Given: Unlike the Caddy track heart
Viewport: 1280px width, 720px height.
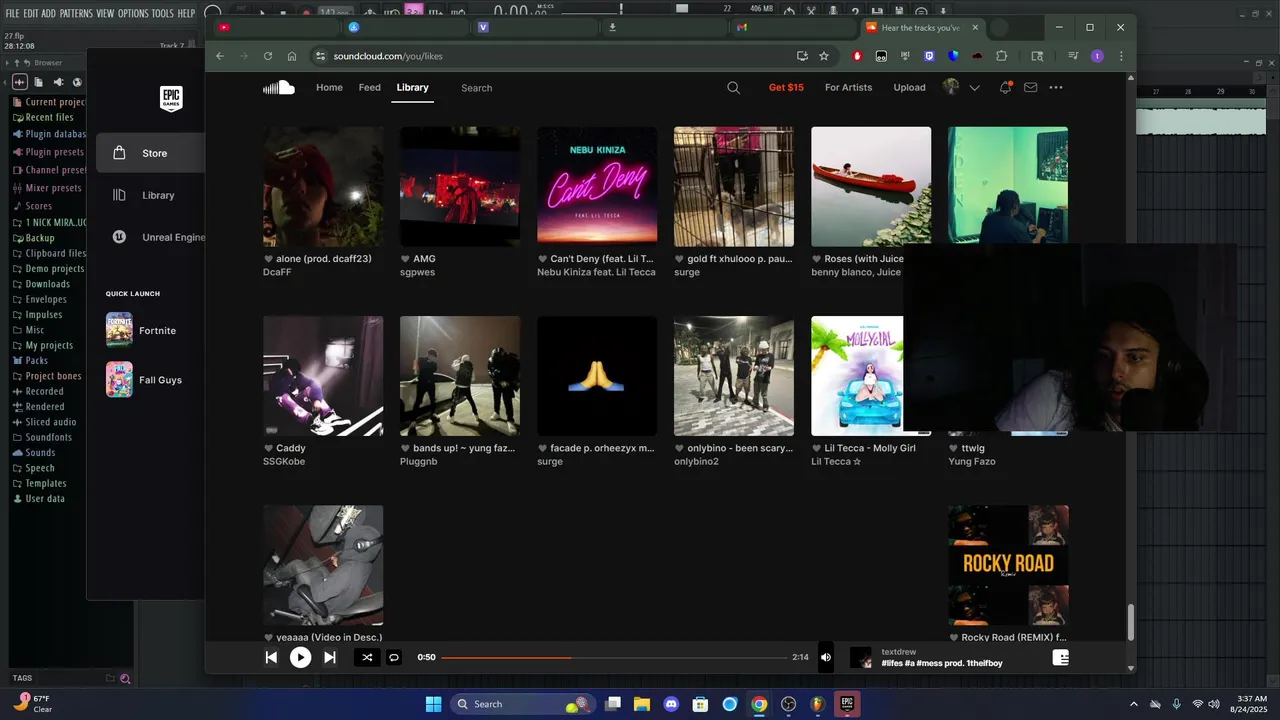Looking at the screenshot, I should pyautogui.click(x=268, y=448).
